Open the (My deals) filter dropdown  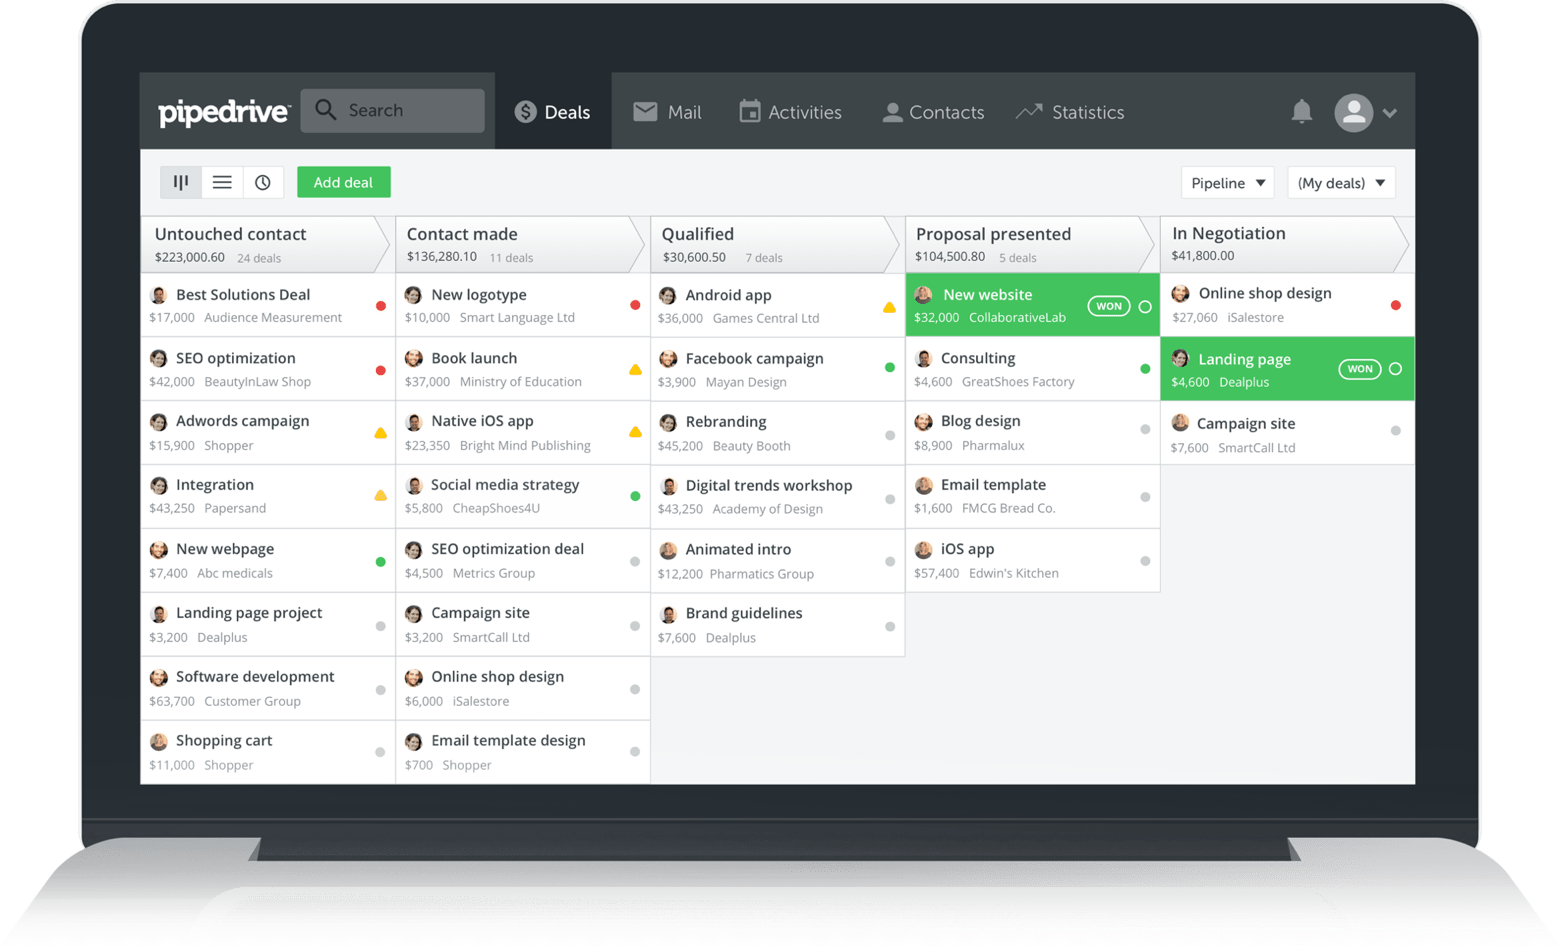pos(1341,183)
